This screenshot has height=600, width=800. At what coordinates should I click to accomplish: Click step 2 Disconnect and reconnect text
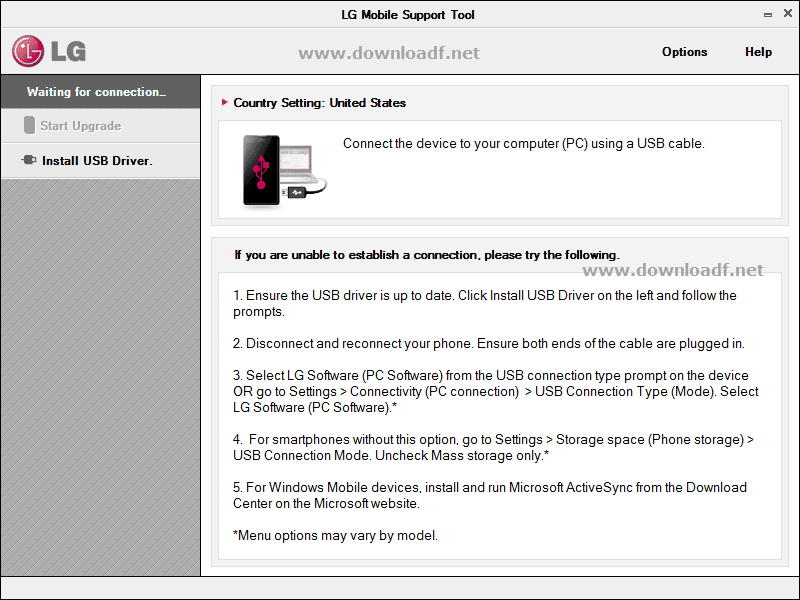point(488,344)
